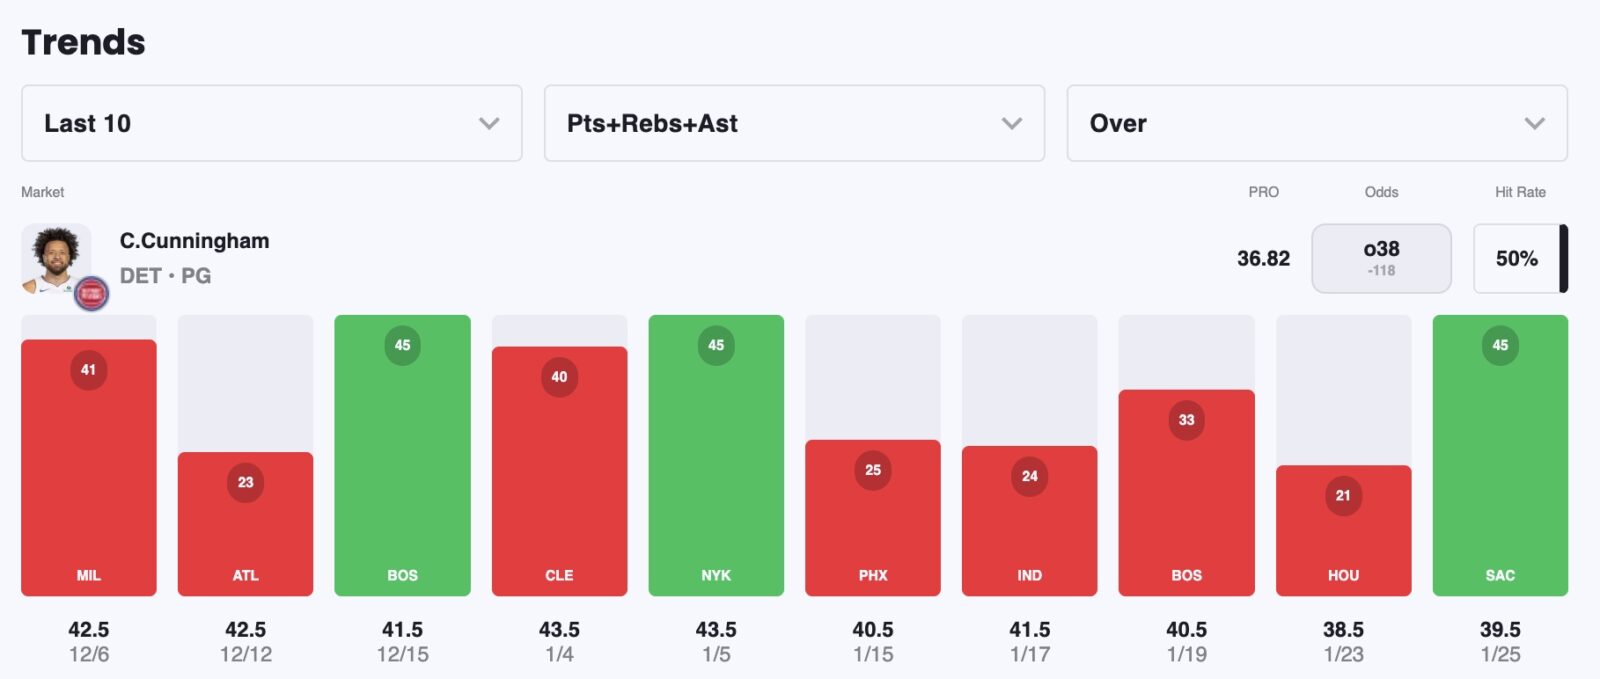Click the 23 badge on ATL bar
The width and height of the screenshot is (1600, 679).
246,482
